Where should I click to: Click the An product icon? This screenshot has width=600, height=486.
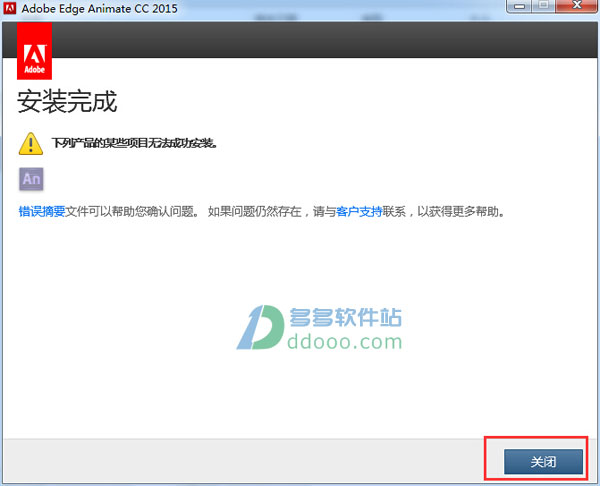pos(31,179)
